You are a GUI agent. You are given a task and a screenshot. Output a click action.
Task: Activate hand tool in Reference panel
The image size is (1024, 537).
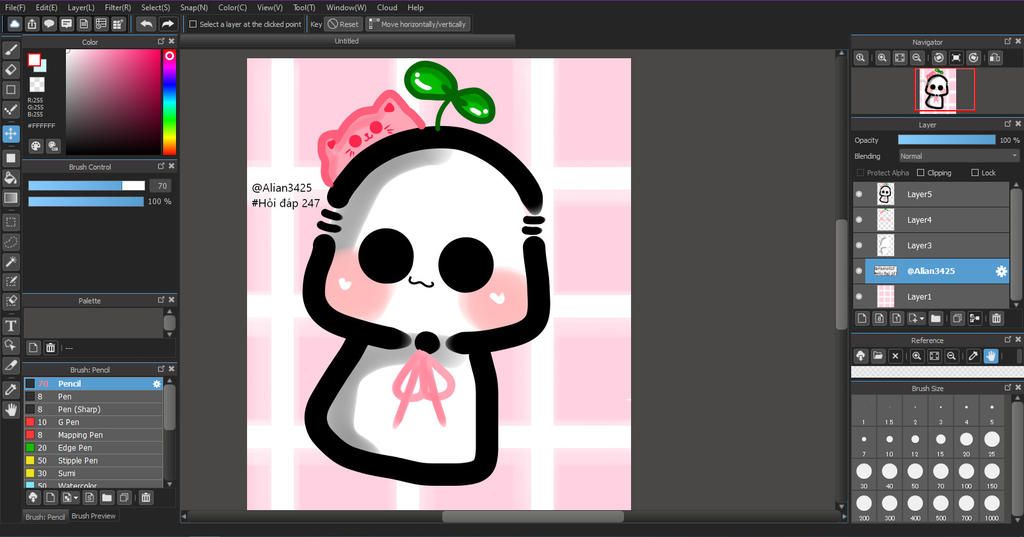(x=991, y=356)
